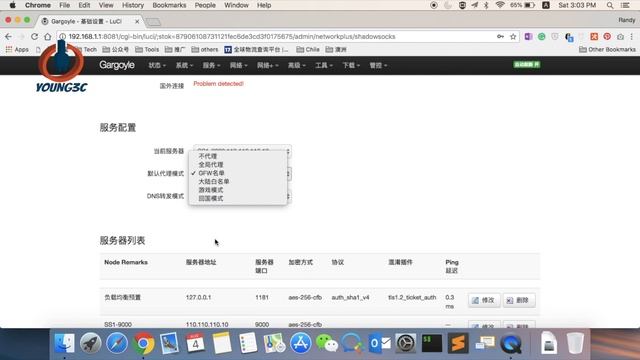The height and width of the screenshot is (360, 640).
Task: Open Outlook from the Dock
Action: [379, 343]
